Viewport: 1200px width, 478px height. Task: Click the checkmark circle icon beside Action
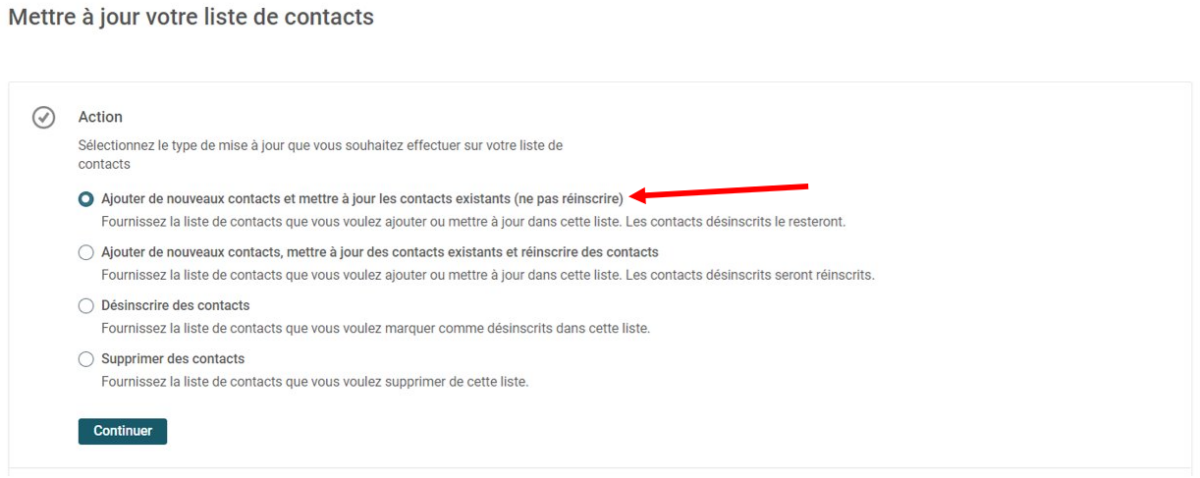point(44,118)
